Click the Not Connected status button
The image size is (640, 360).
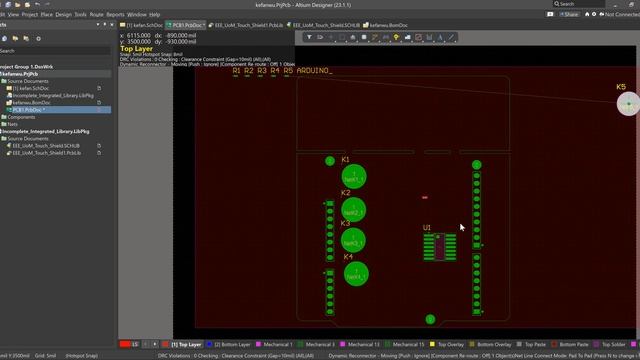click(x=619, y=14)
